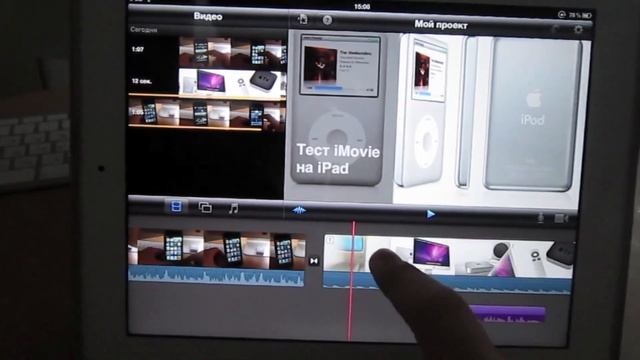Screen dimensions: 640x360
Task: Tap the 'Видео' library header
Action: (x=208, y=16)
